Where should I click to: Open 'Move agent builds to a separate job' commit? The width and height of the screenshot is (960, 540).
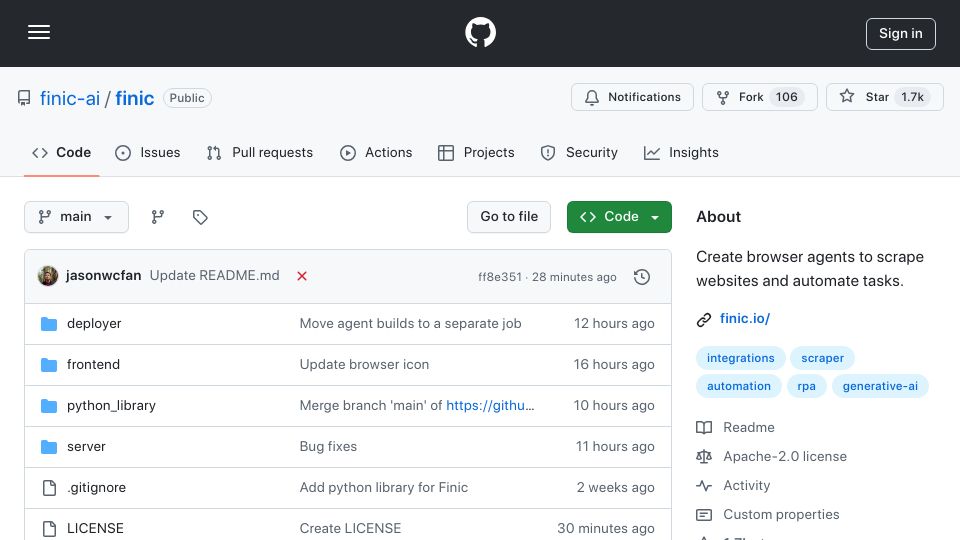pyautogui.click(x=410, y=323)
